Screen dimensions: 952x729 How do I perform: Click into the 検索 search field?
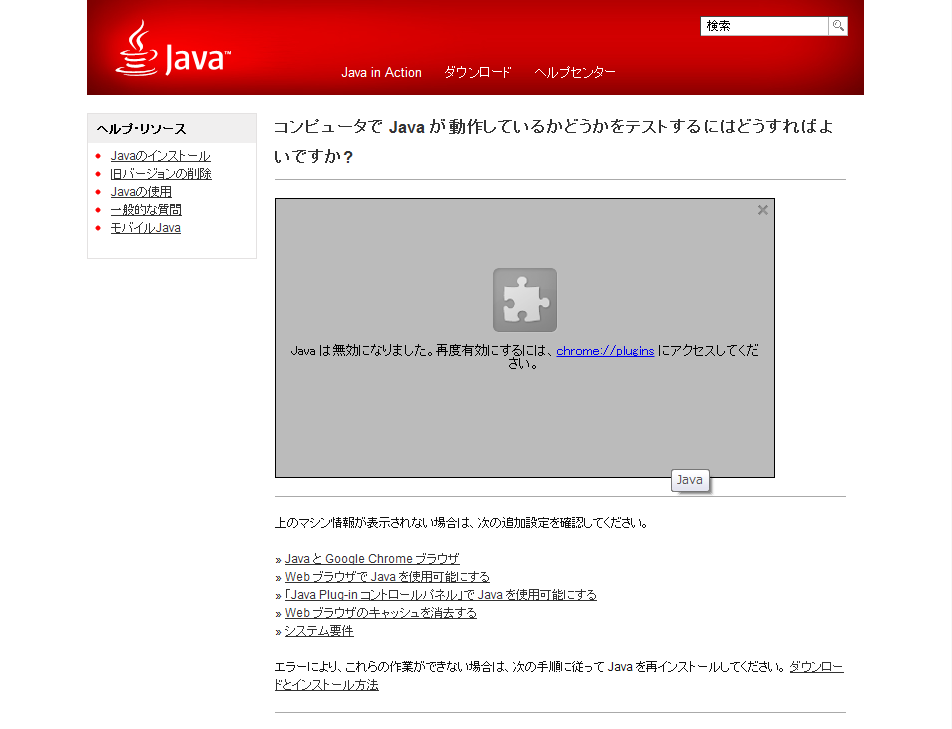tap(764, 26)
